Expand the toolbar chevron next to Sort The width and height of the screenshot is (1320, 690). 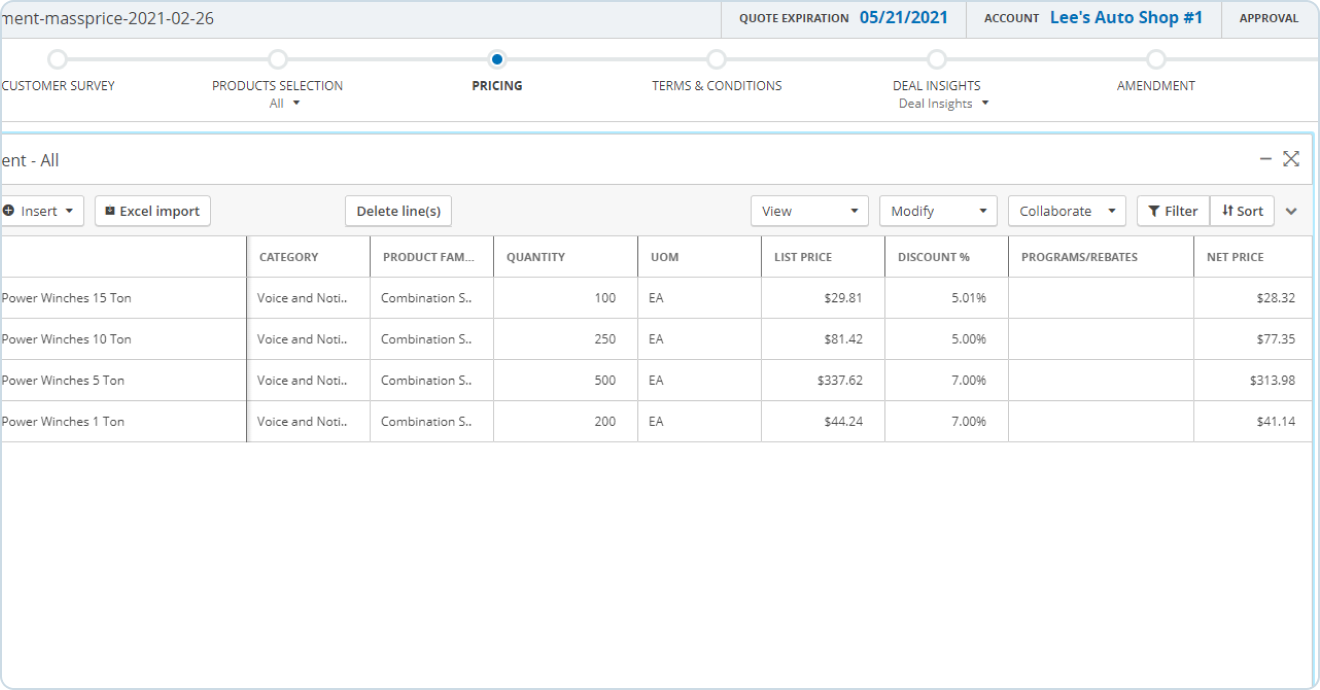click(x=1291, y=211)
